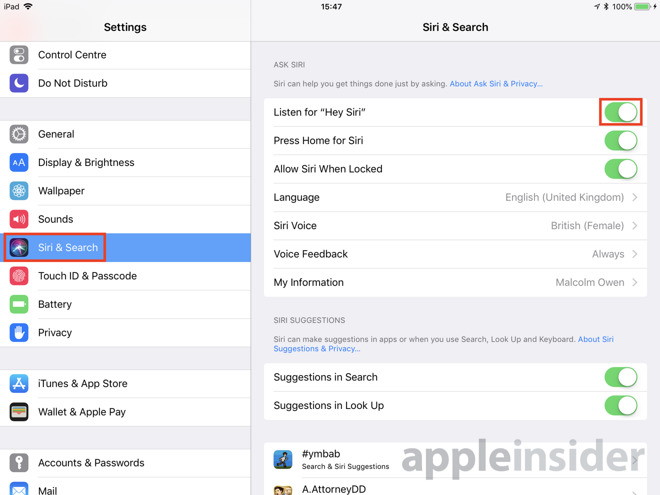Viewport: 660px width, 495px height.
Task: Open Battery via the green battery icon
Action: 19,304
